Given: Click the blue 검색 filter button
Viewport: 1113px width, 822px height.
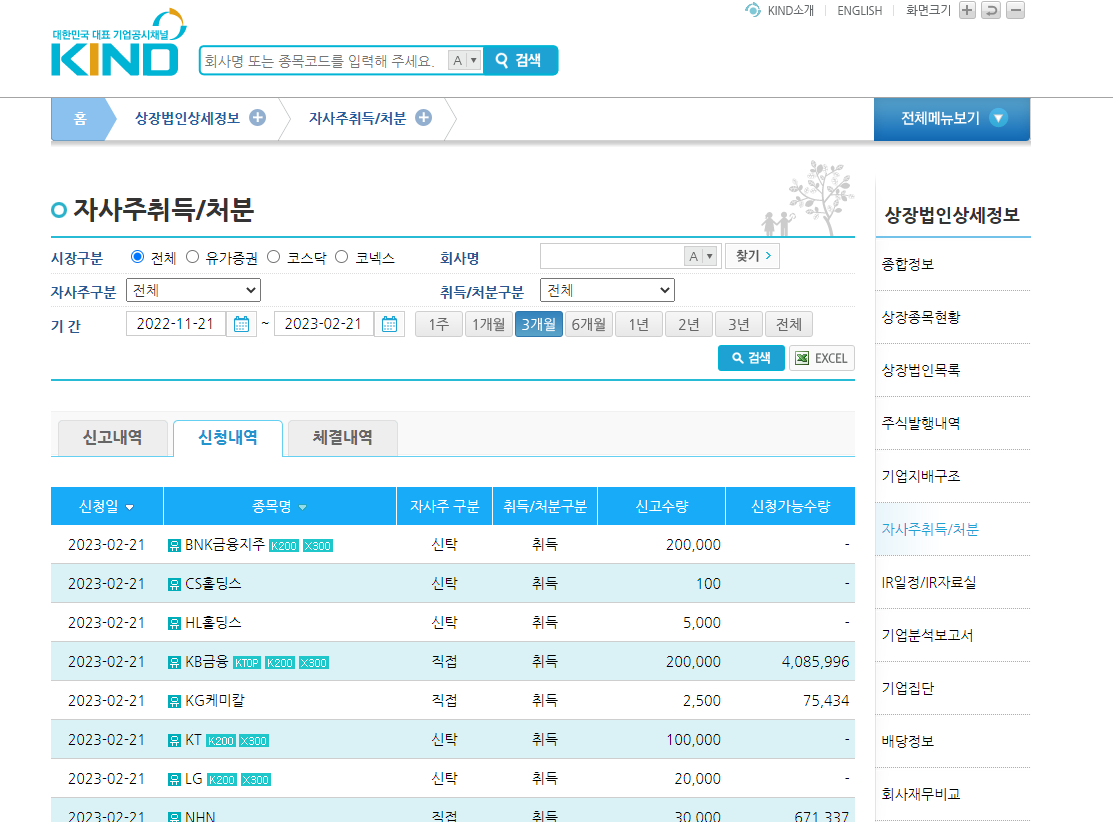Looking at the screenshot, I should (x=751, y=358).
